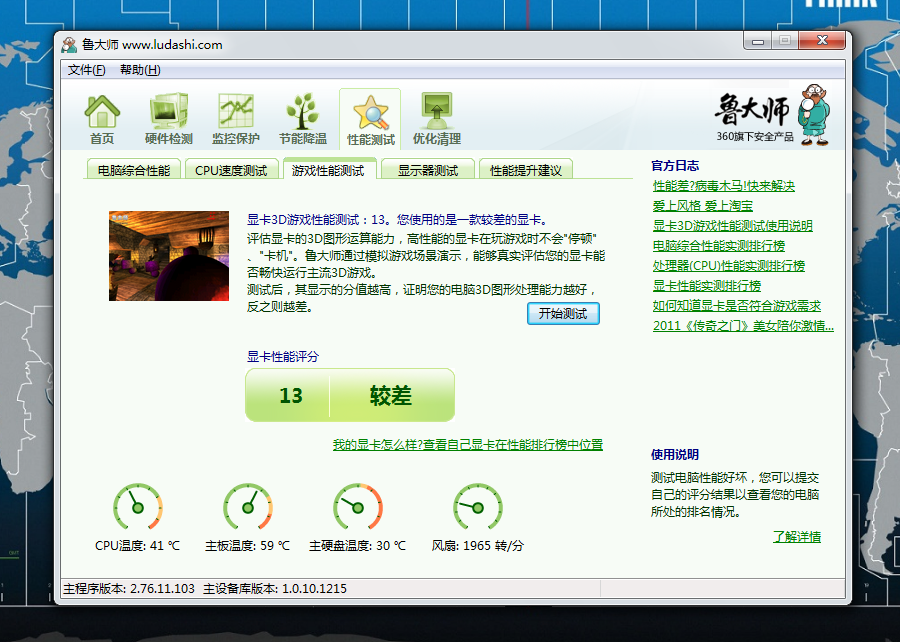
Task: Switch to 显示器测试 tab
Action: pos(428,170)
